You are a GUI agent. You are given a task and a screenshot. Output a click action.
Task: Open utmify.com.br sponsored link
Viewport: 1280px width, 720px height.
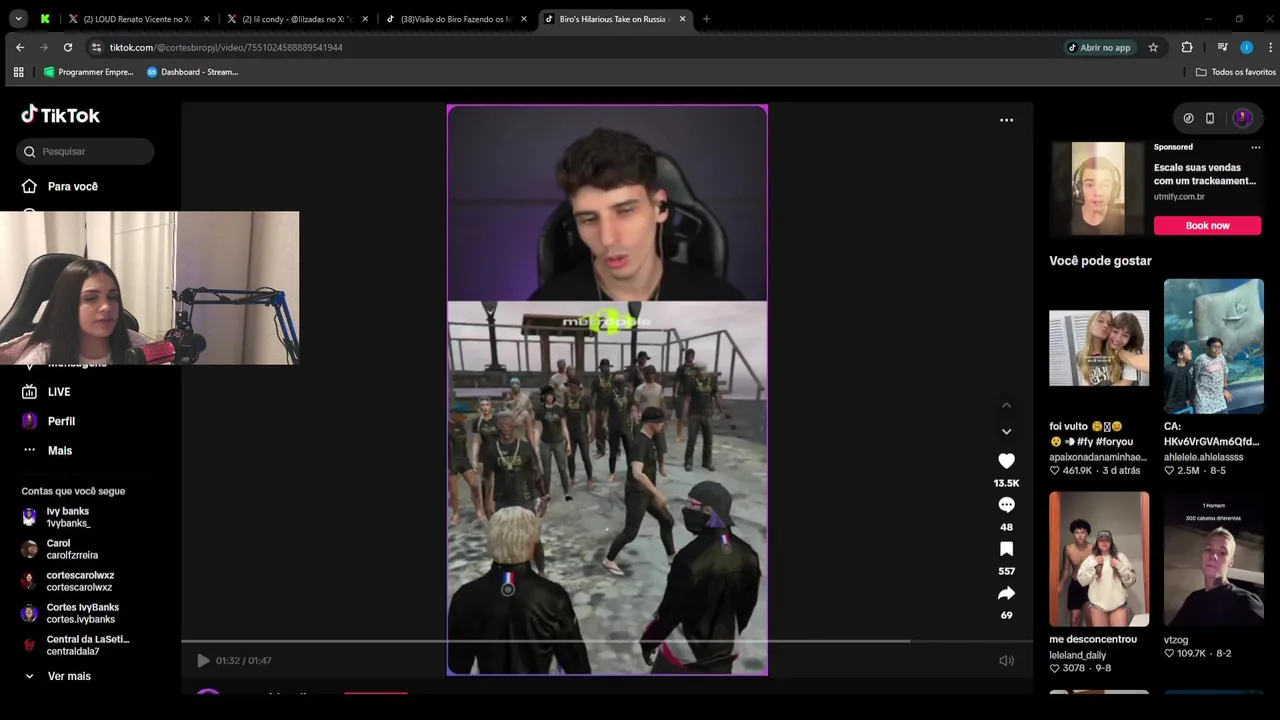point(1179,196)
